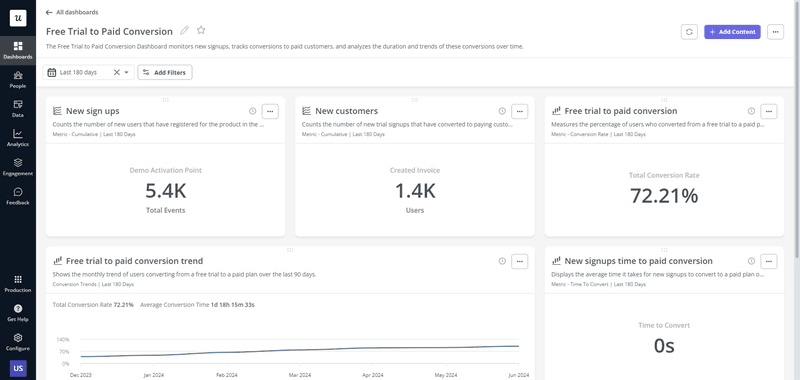800x380 pixels.
Task: Click the clock icon on New customers
Action: pyautogui.click(x=502, y=111)
